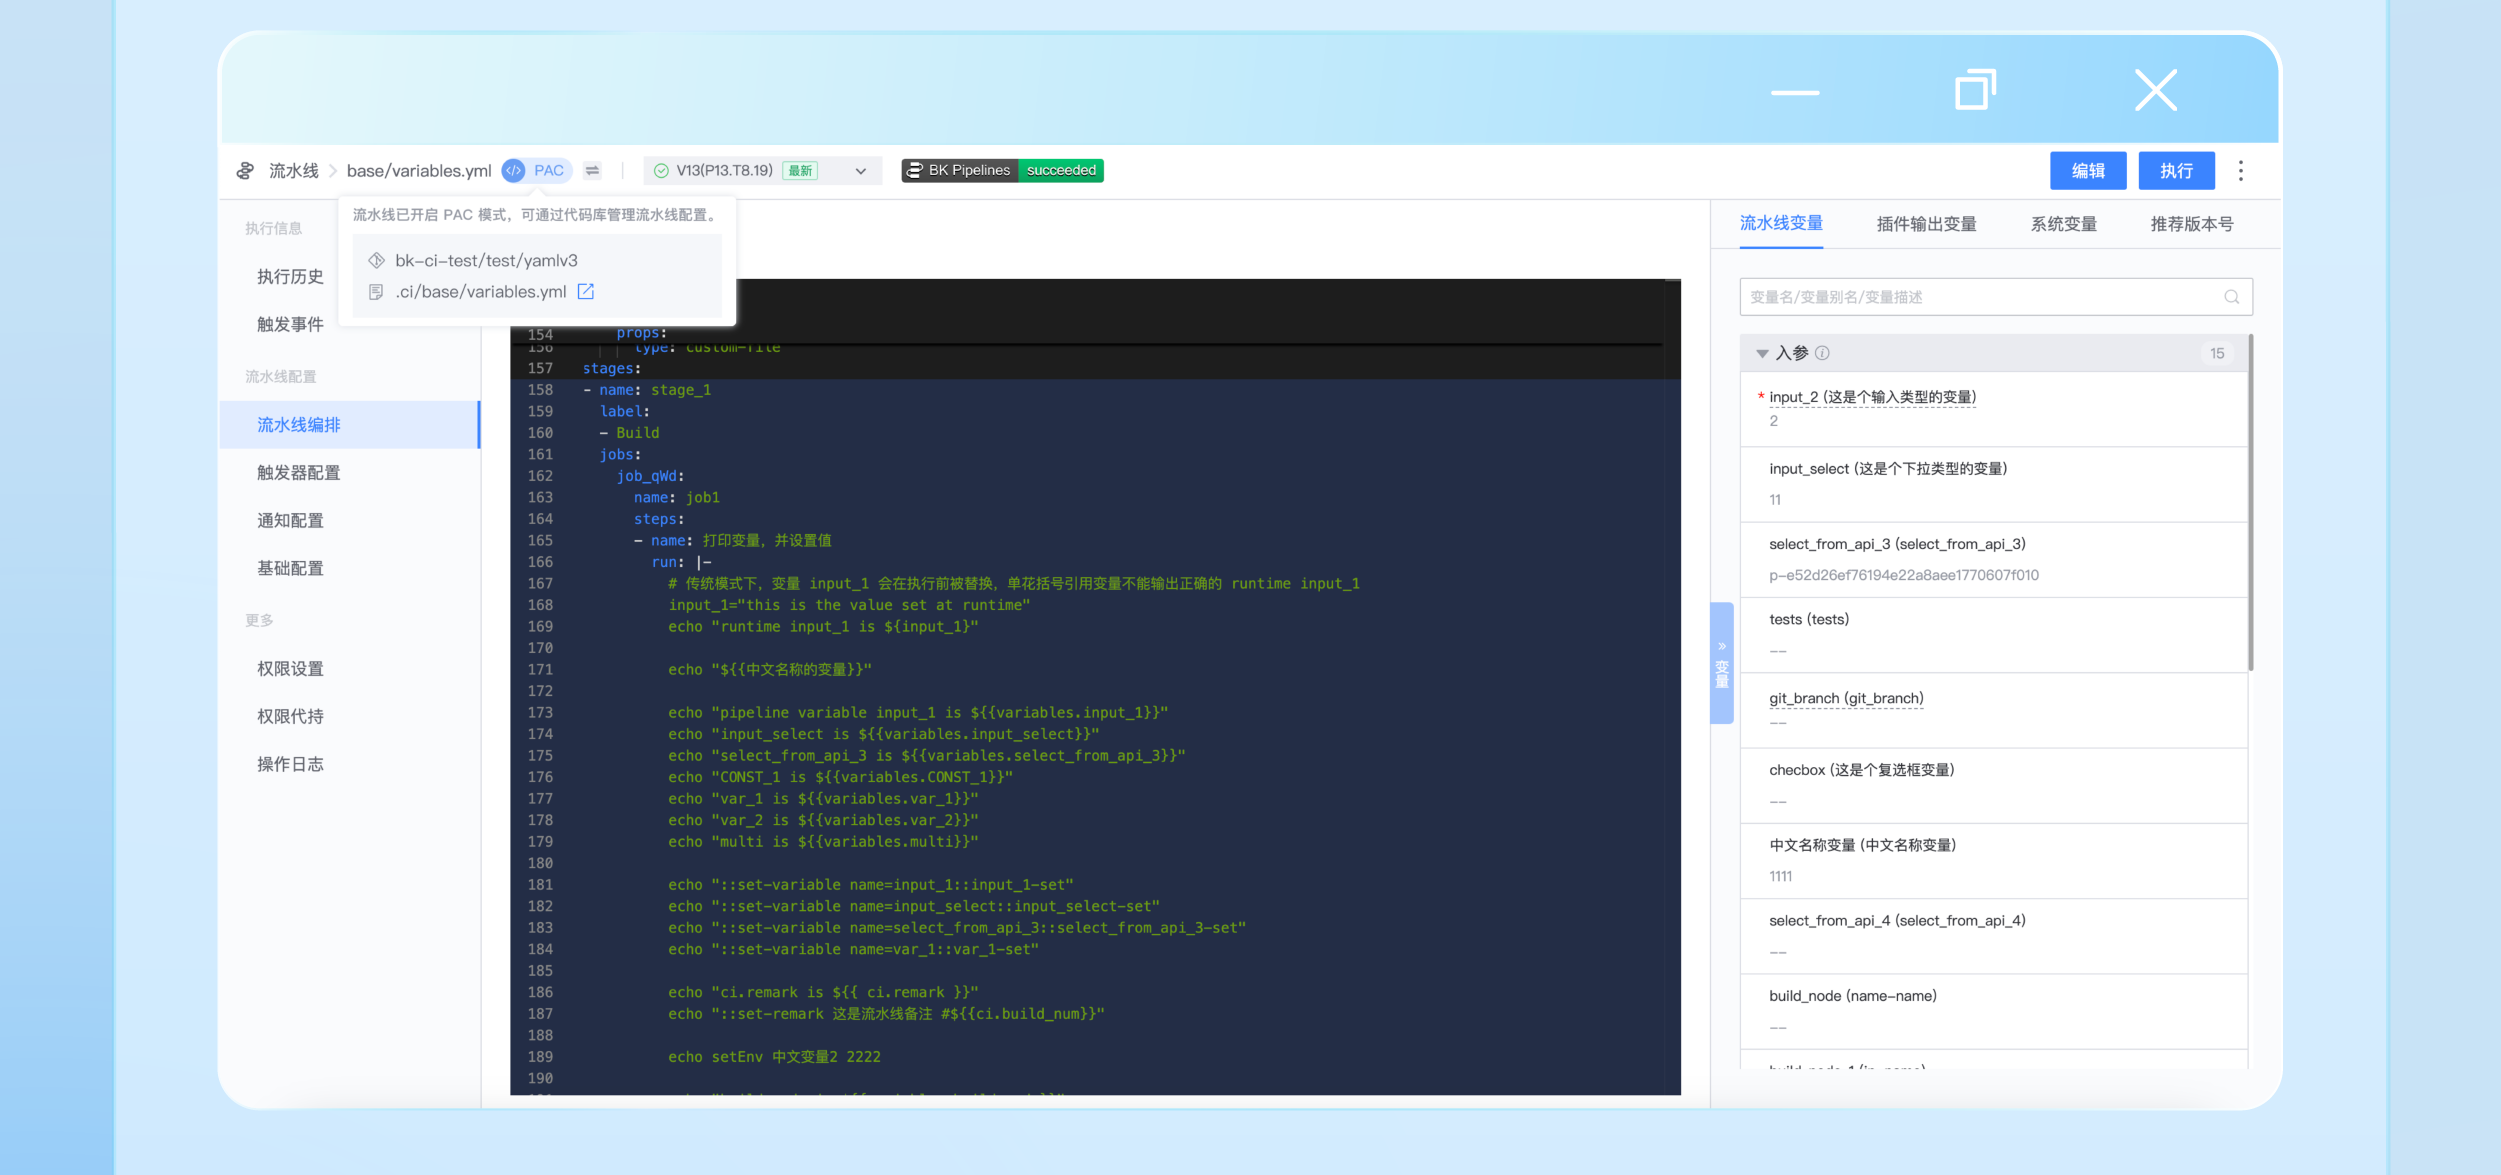
Task: Click the 流水线 breadcrumb link
Action: (293, 171)
